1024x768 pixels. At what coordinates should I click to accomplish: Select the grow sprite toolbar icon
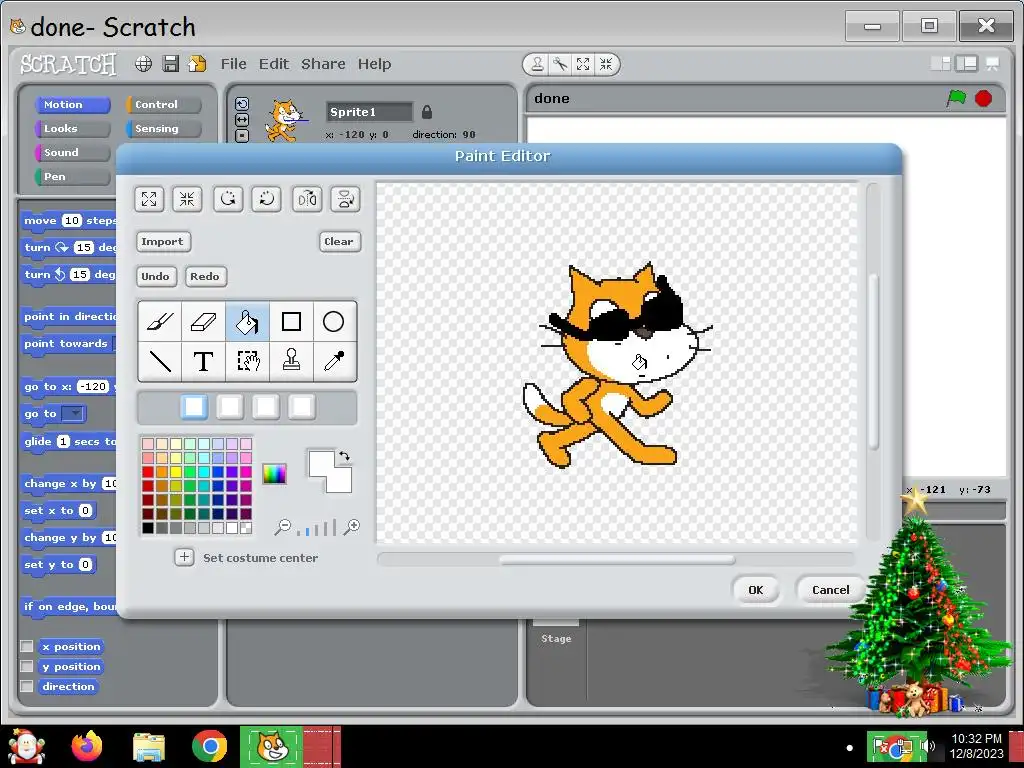(x=583, y=64)
